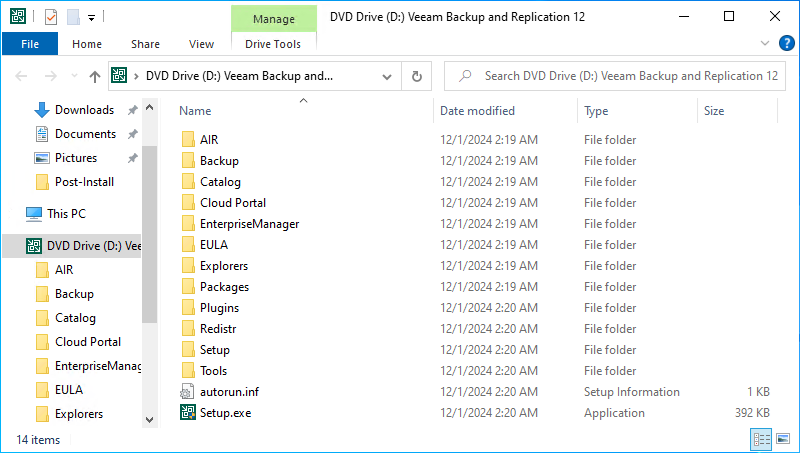The image size is (800, 453).
Task: Switch to the Share ribbon tab
Action: pos(145,44)
